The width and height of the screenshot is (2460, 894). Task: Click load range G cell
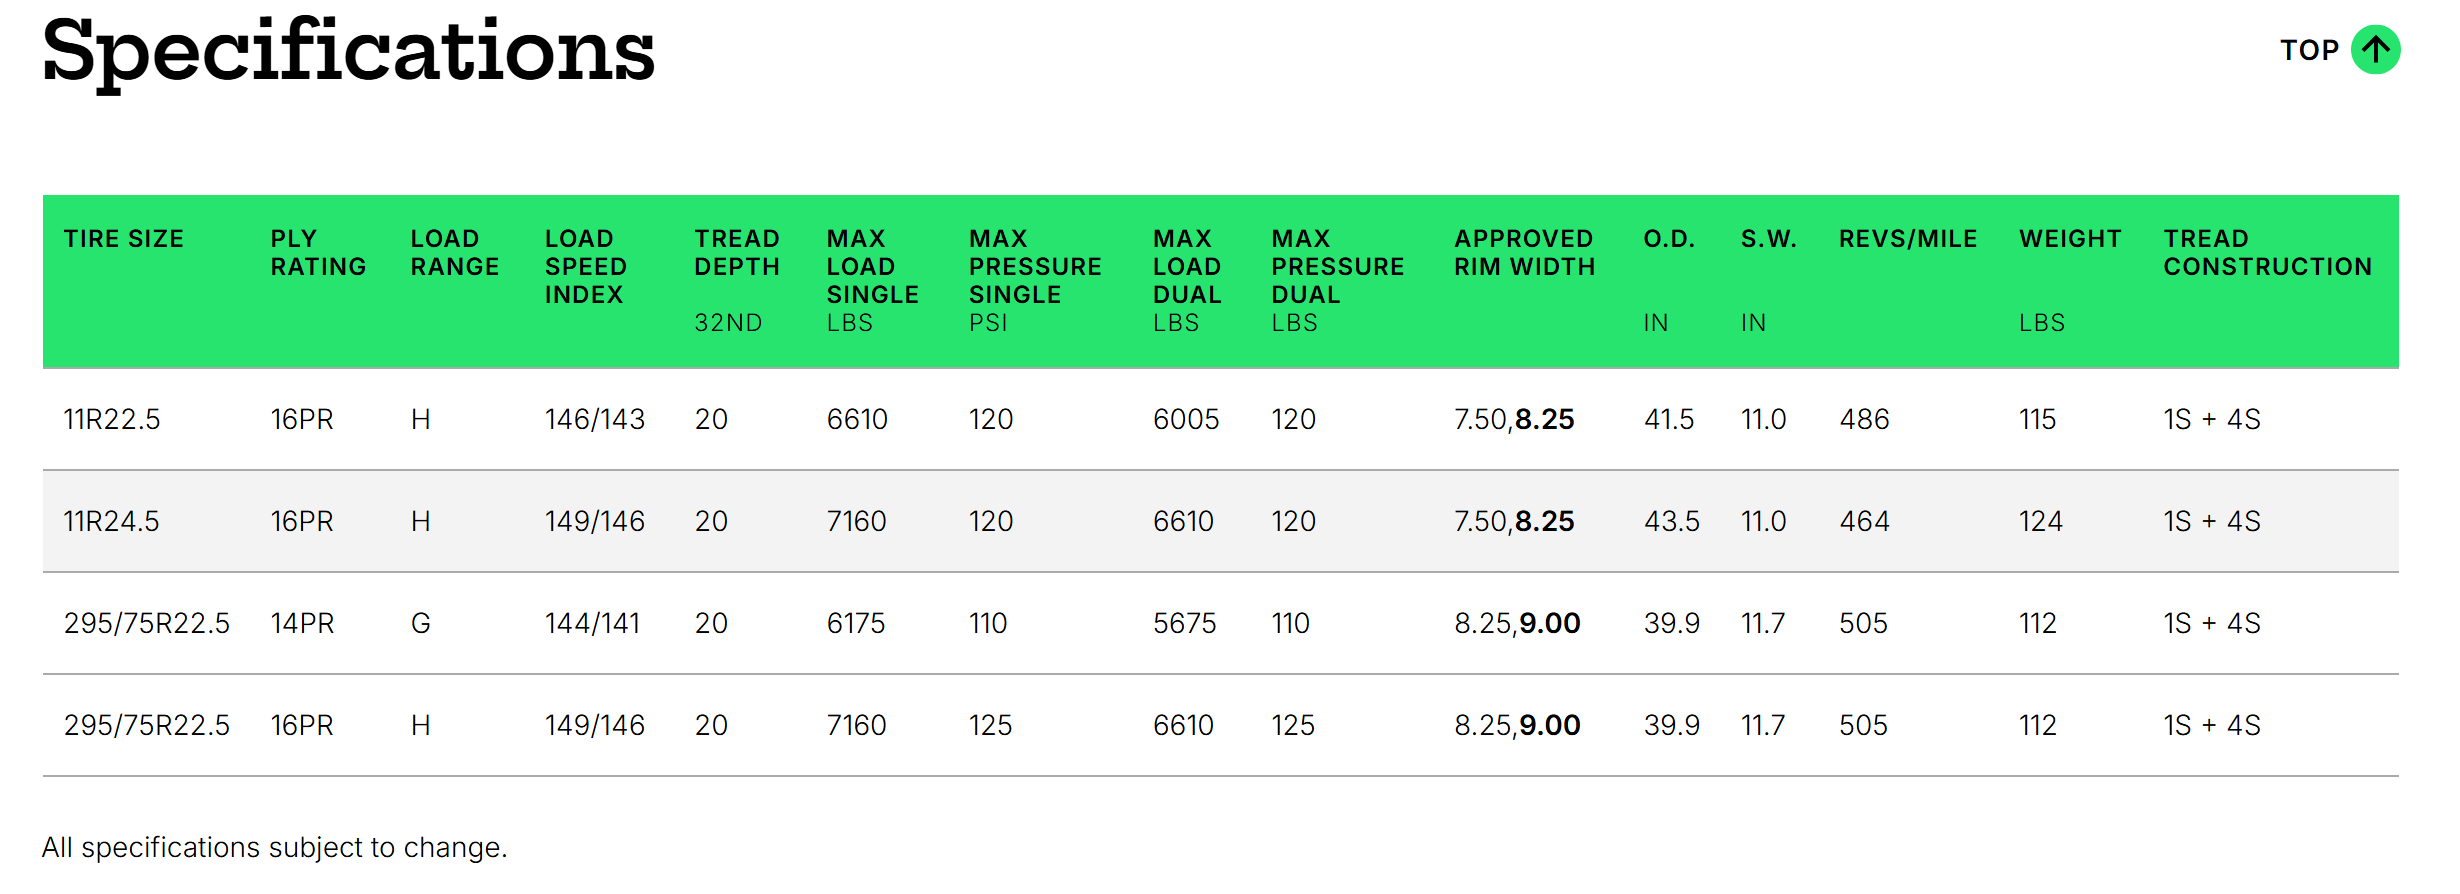(x=421, y=623)
